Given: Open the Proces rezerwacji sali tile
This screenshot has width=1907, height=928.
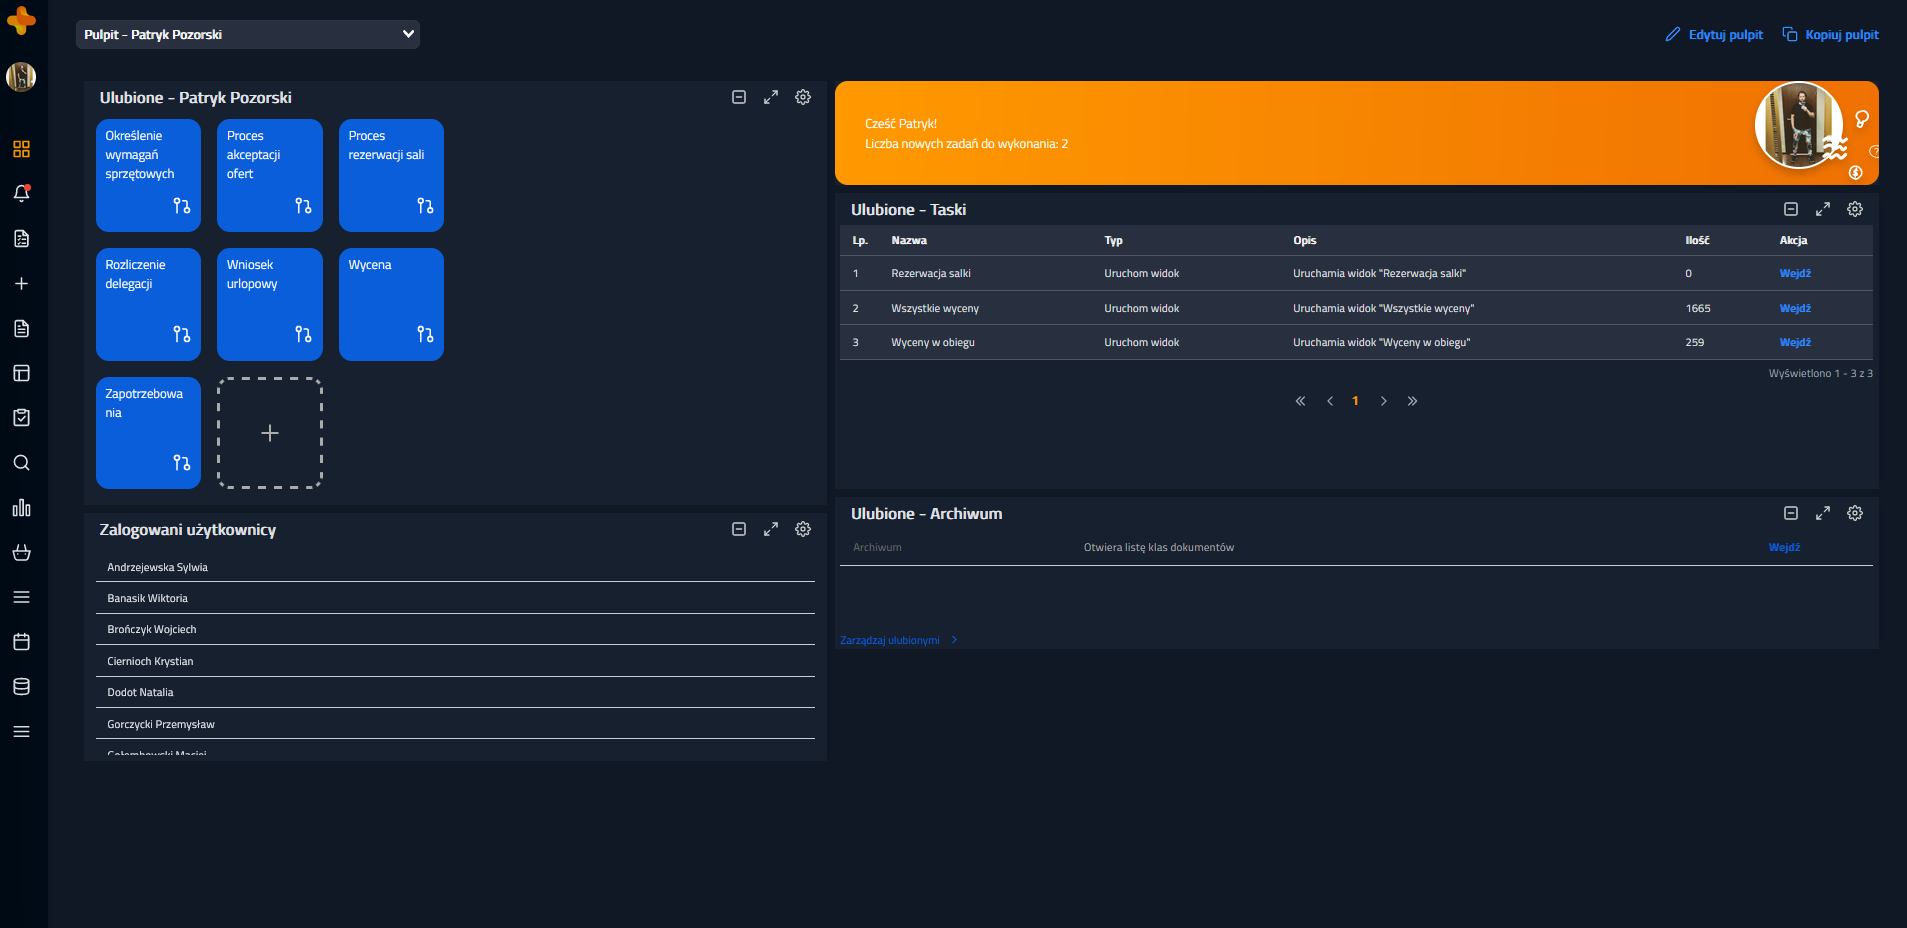Looking at the screenshot, I should click(391, 175).
